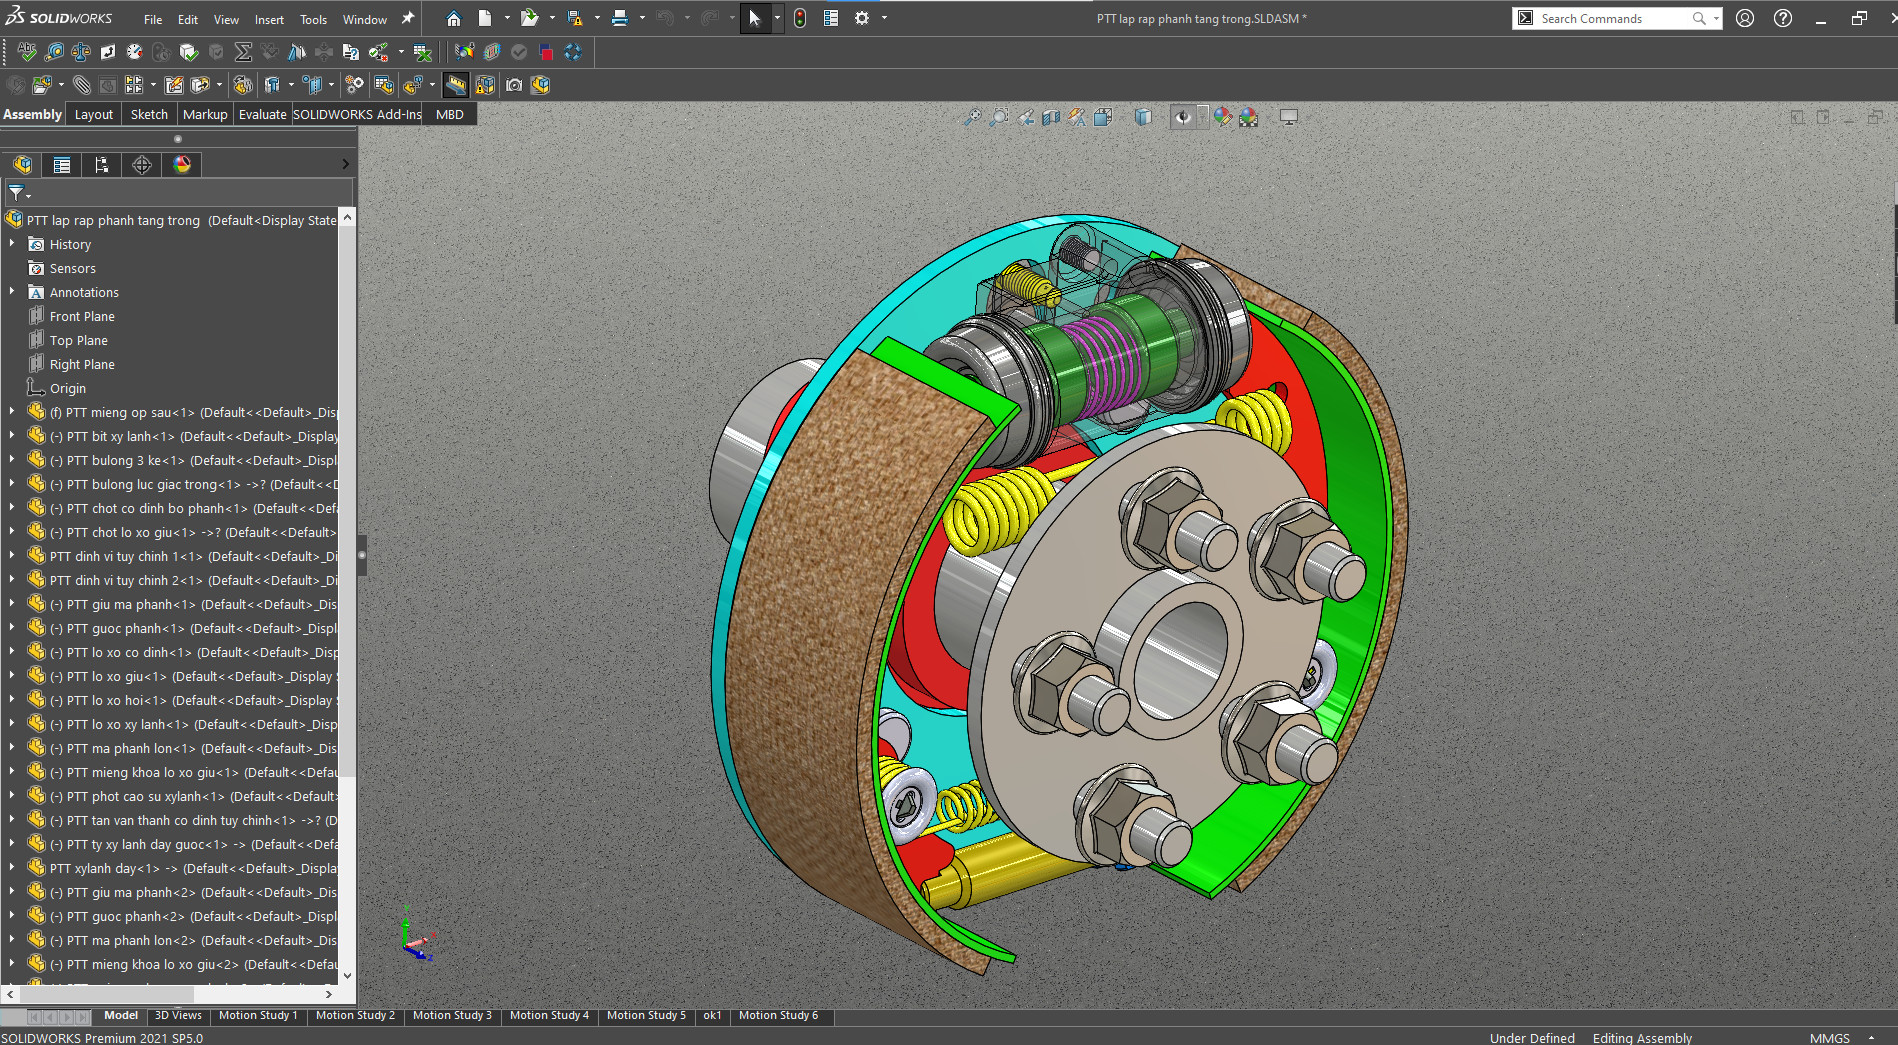Click the Section View icon
The image size is (1898, 1045).
coord(1050,117)
